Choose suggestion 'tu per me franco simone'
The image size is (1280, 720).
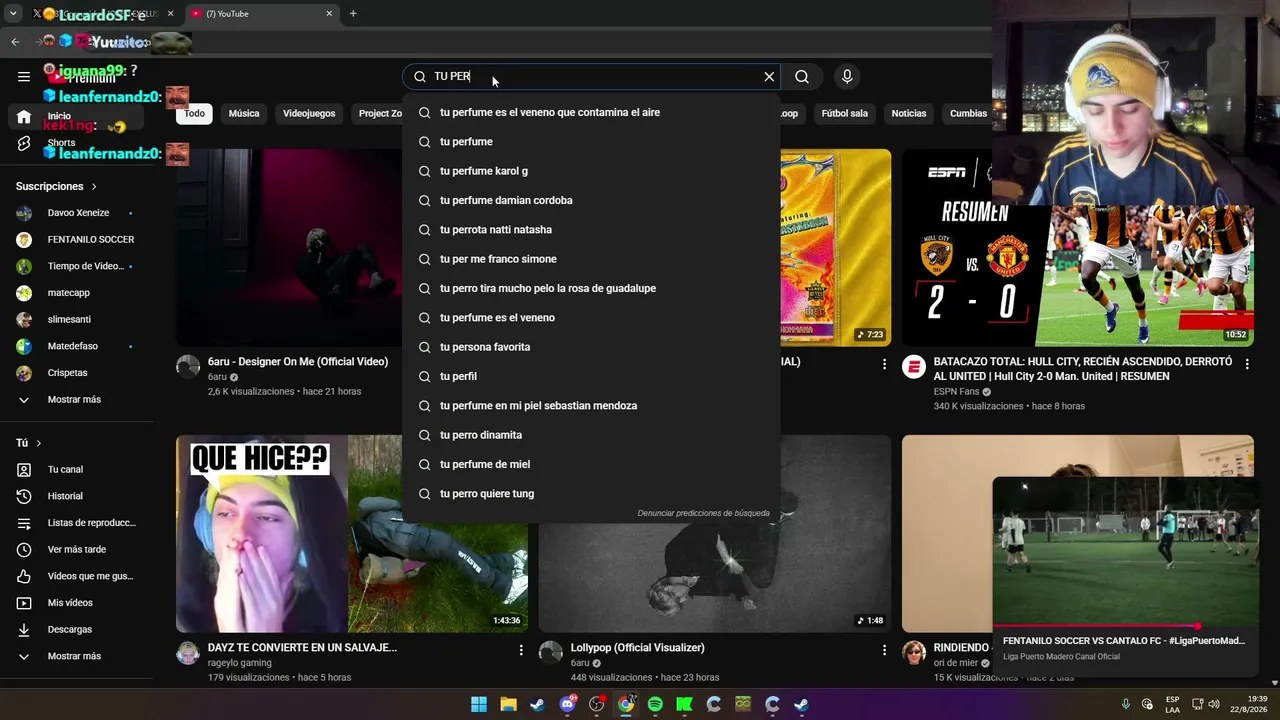(591, 259)
